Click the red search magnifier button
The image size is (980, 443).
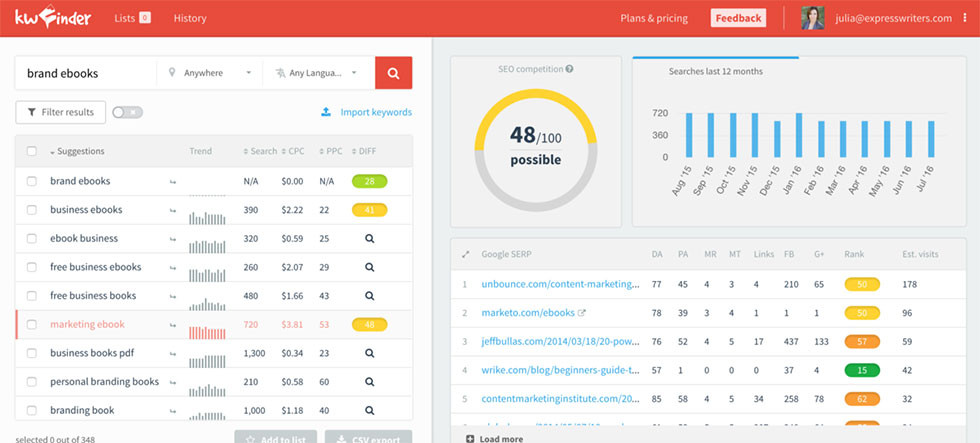pyautogui.click(x=393, y=73)
